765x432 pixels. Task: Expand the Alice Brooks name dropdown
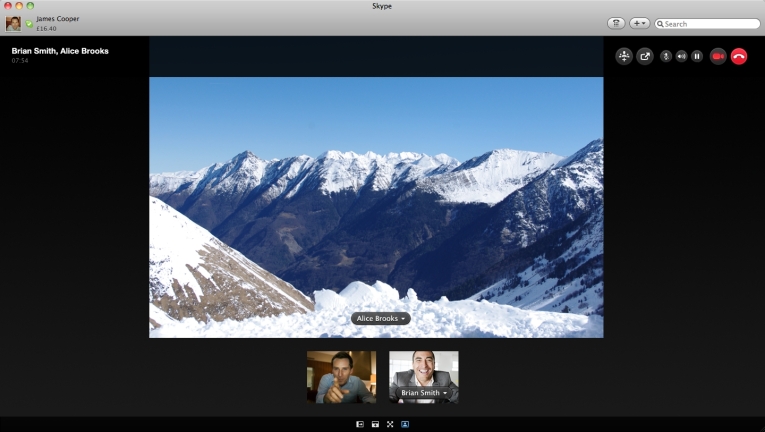coord(381,318)
